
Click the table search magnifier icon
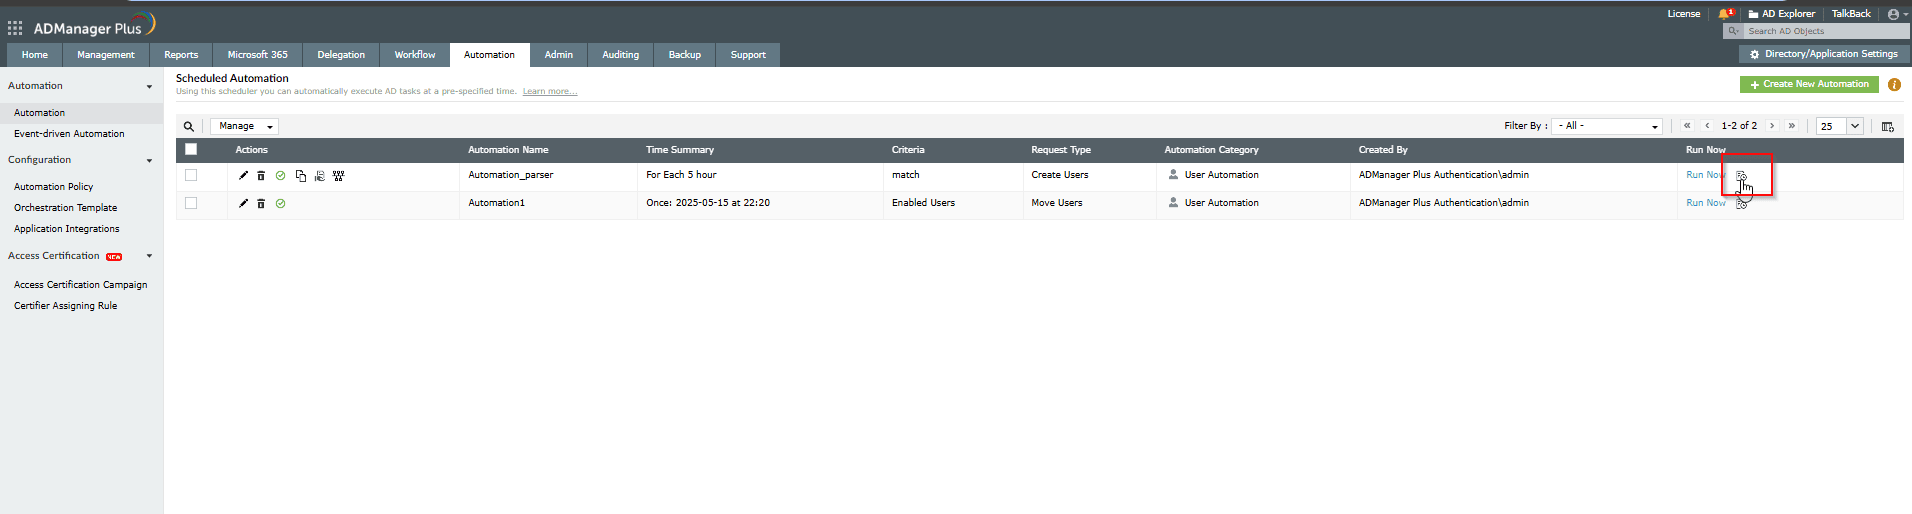click(x=188, y=126)
